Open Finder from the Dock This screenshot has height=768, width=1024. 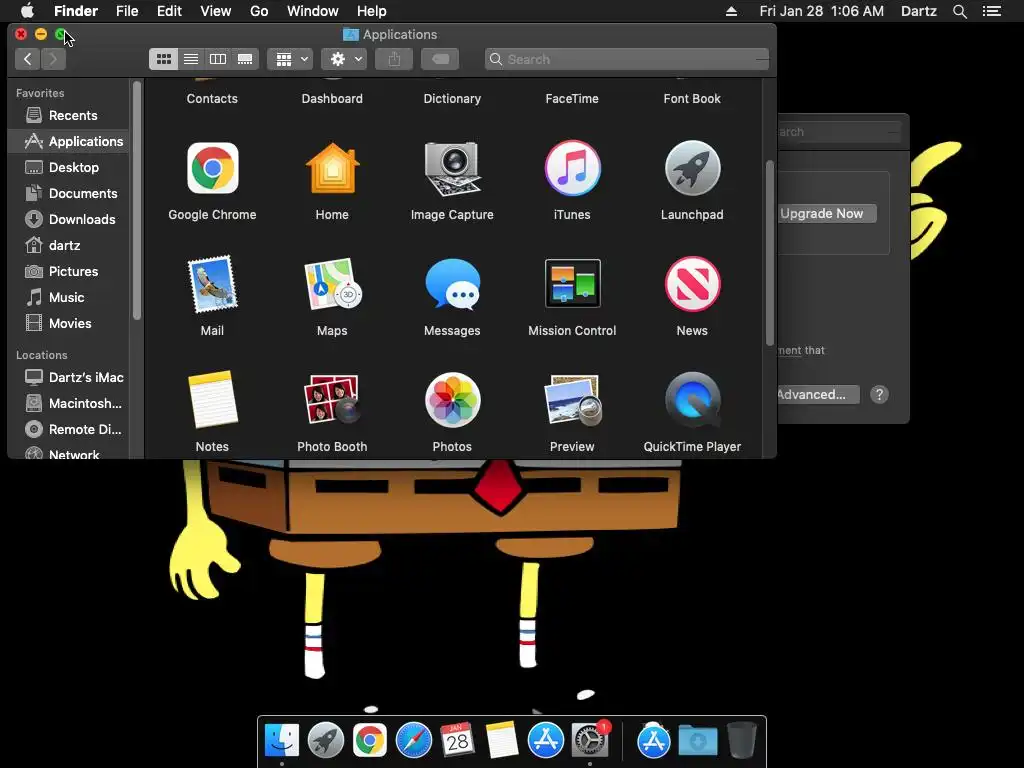tap(282, 740)
